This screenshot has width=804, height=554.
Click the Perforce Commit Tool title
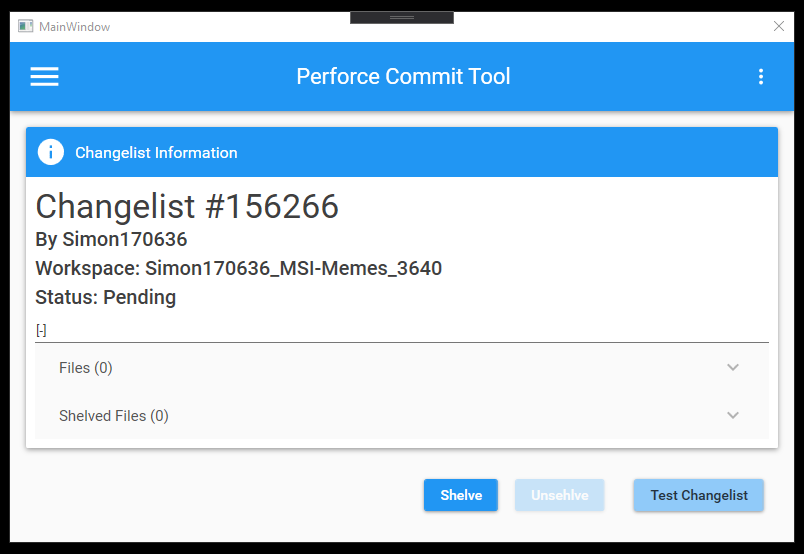pos(403,76)
